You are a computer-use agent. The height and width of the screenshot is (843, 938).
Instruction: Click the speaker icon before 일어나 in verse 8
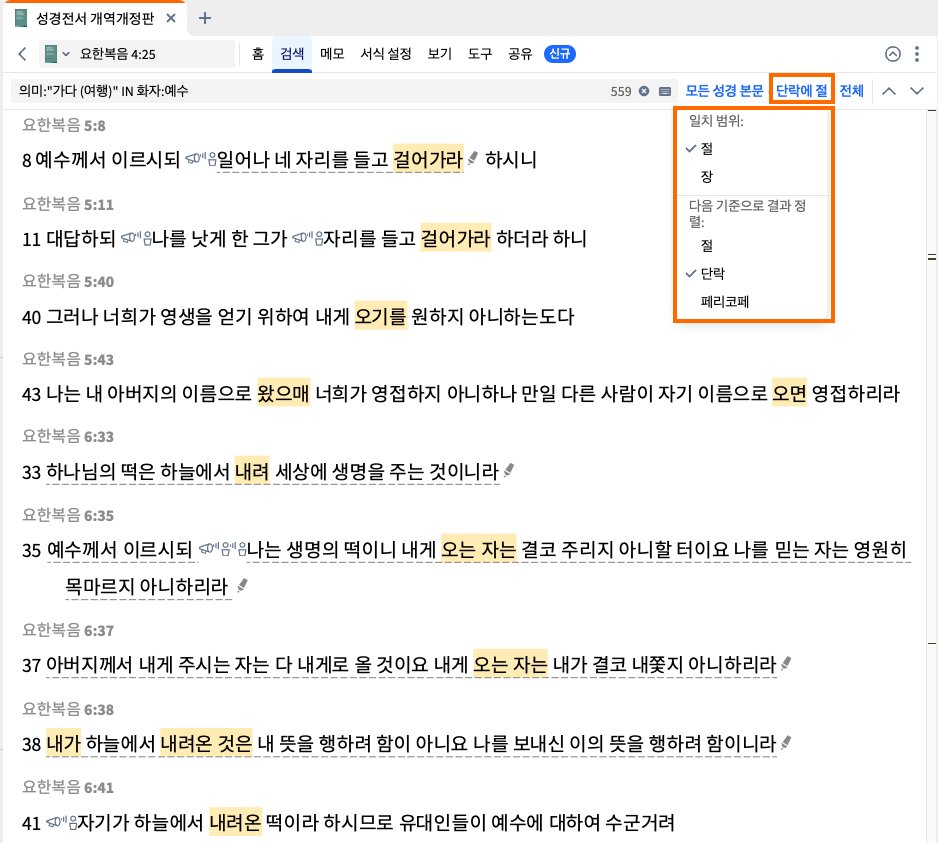pyautogui.click(x=200, y=159)
